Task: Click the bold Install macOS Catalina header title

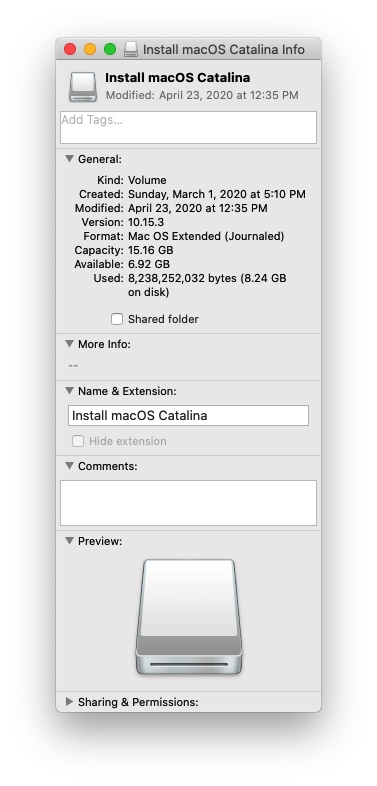Action: [177, 78]
